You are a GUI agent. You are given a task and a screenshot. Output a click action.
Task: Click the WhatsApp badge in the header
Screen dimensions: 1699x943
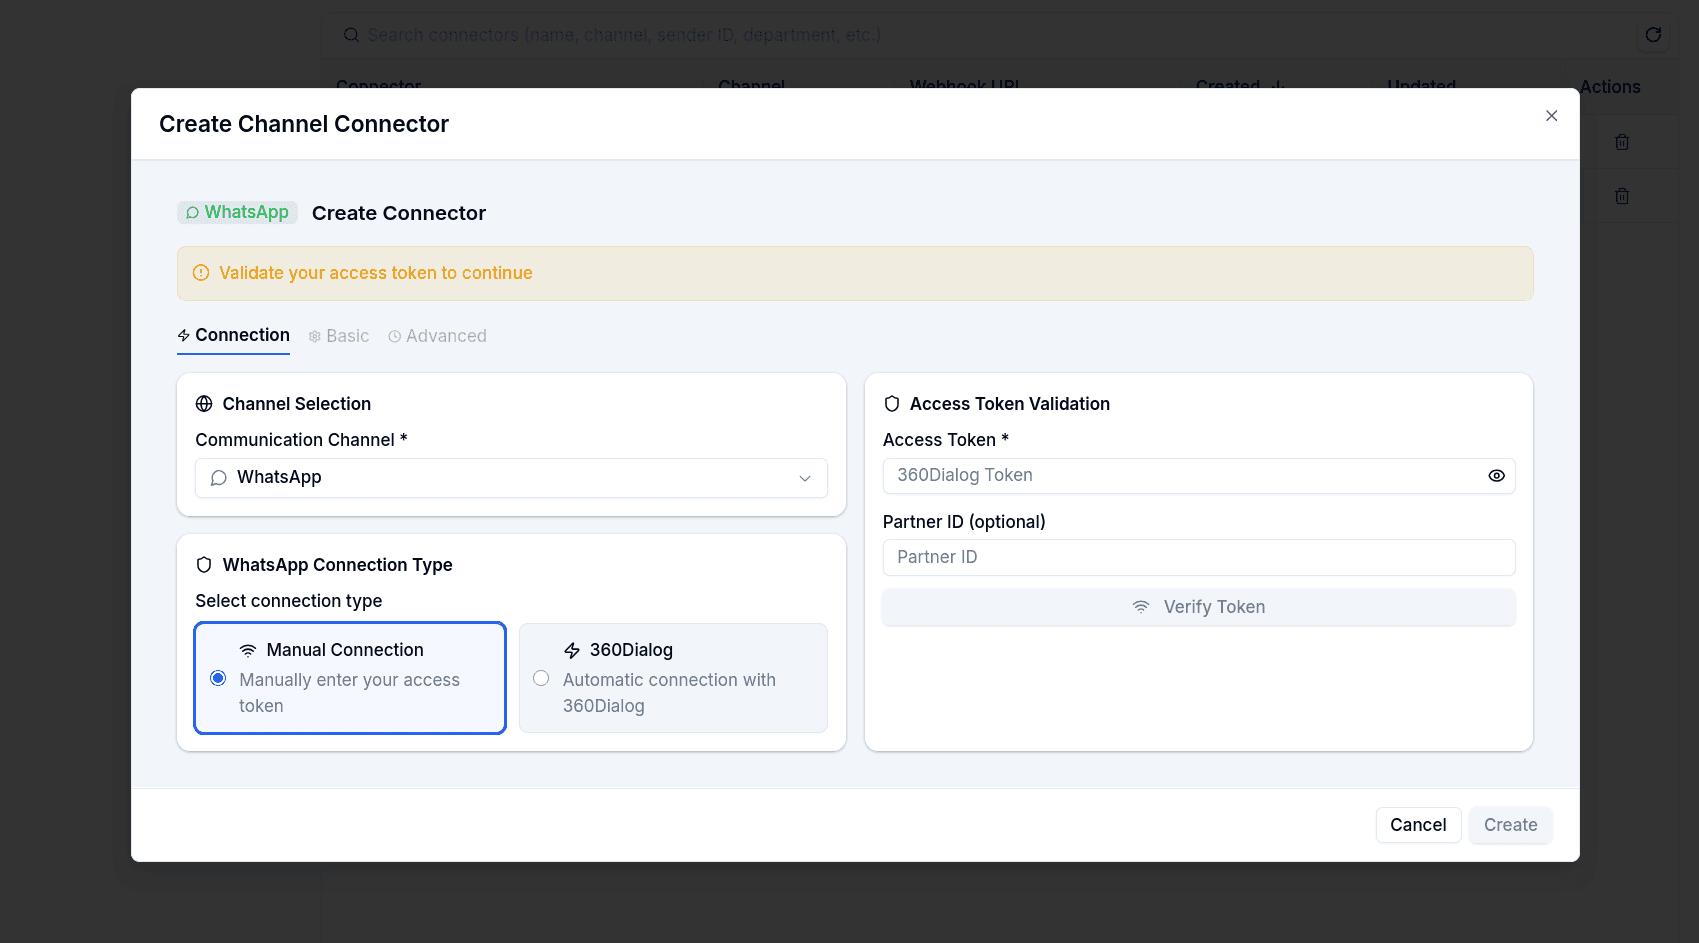coord(237,212)
